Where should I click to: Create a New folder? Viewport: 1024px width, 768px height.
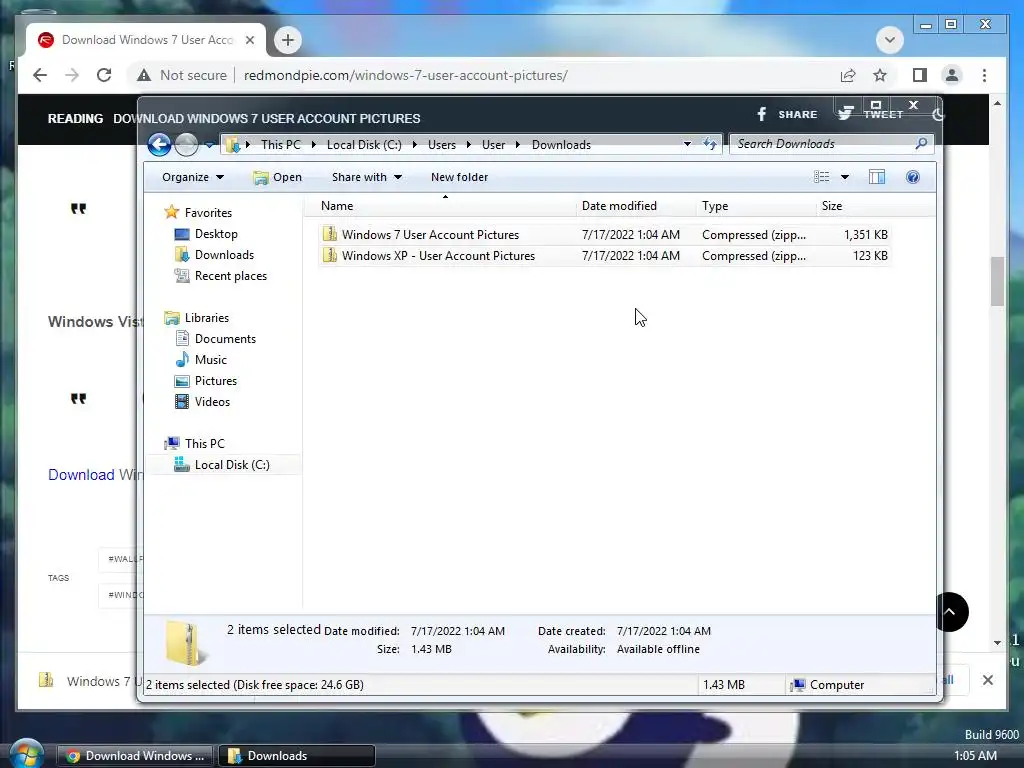click(459, 177)
